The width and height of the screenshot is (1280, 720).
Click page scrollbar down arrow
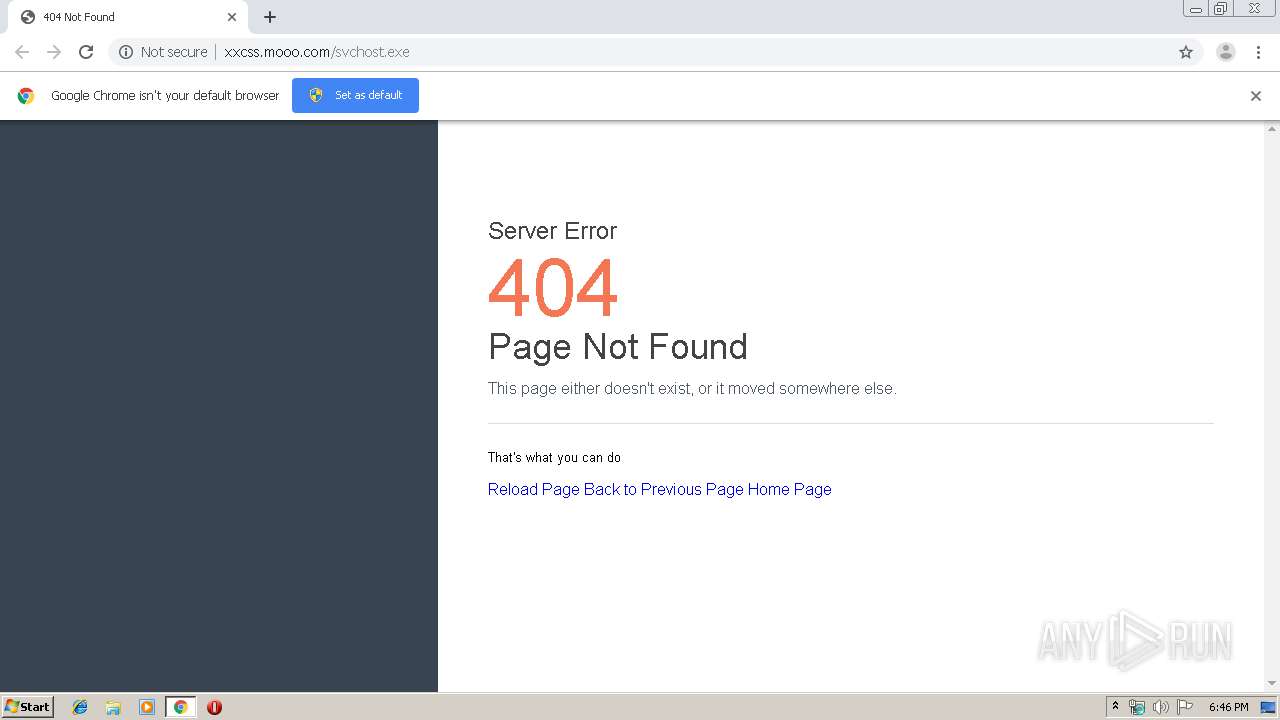tap(1272, 684)
